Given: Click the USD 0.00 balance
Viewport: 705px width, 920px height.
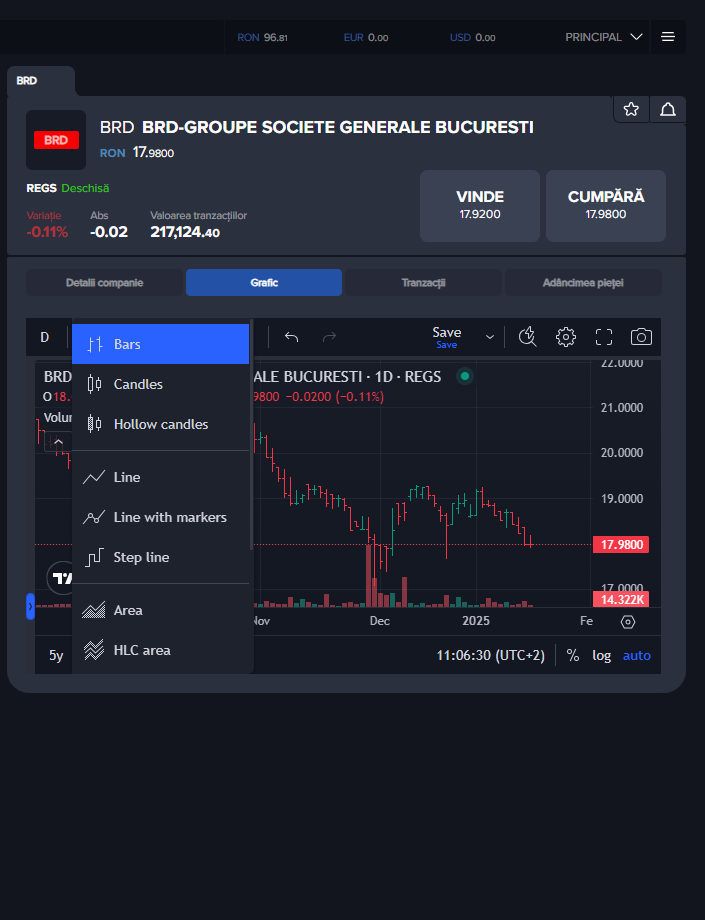Looking at the screenshot, I should [x=473, y=38].
